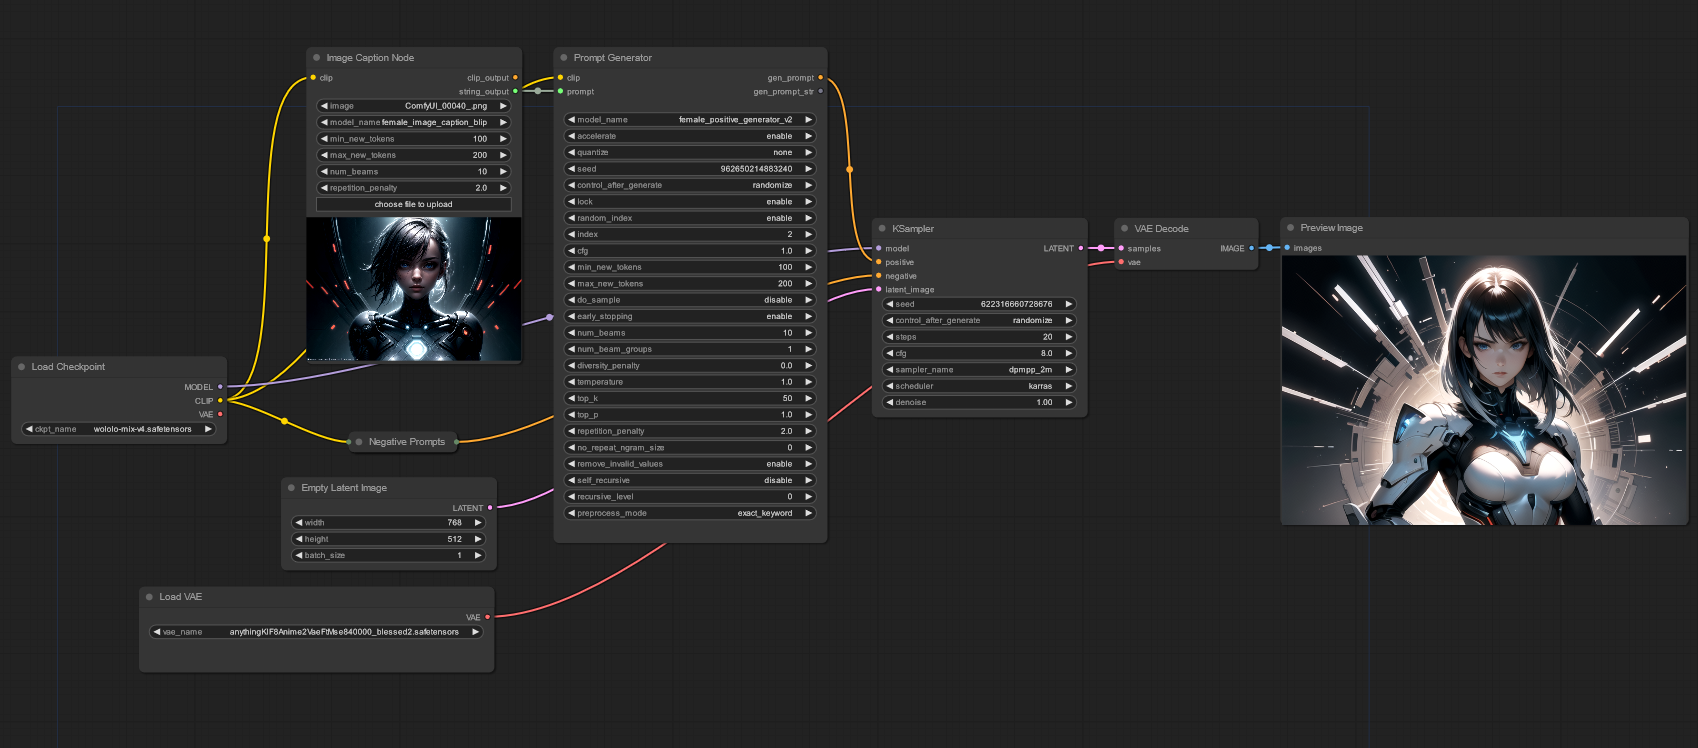Click the CLIP output socket on Load Checkpoint
This screenshot has height=748, width=1698.
(220, 401)
